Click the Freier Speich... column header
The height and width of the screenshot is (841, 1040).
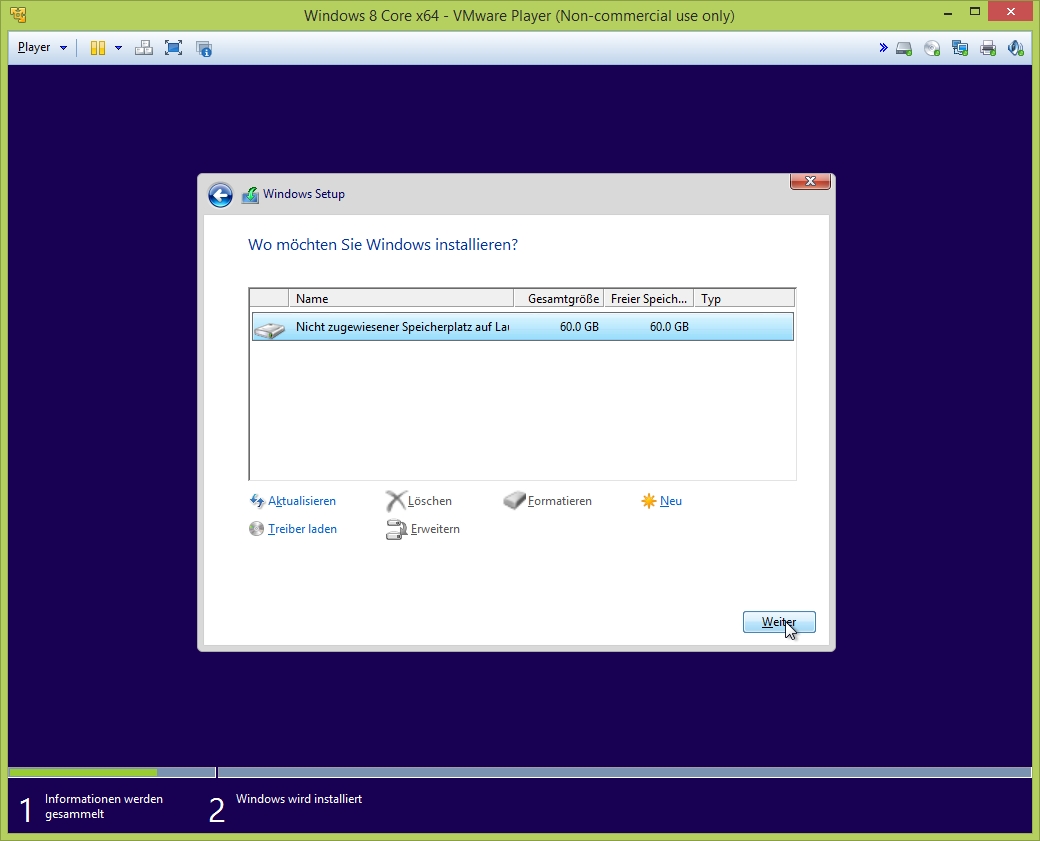pos(649,298)
